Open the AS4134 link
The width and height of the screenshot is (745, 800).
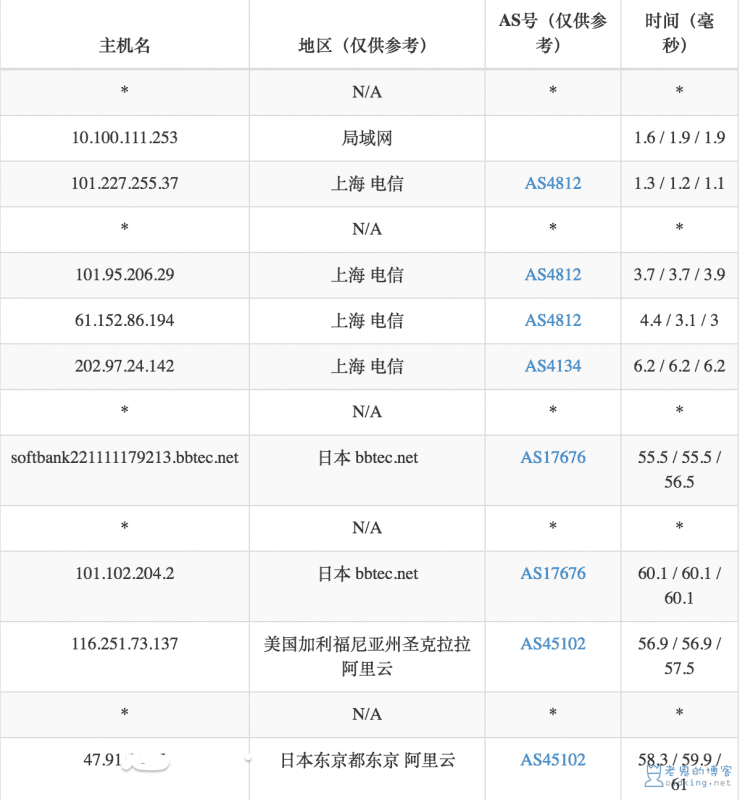tap(553, 366)
